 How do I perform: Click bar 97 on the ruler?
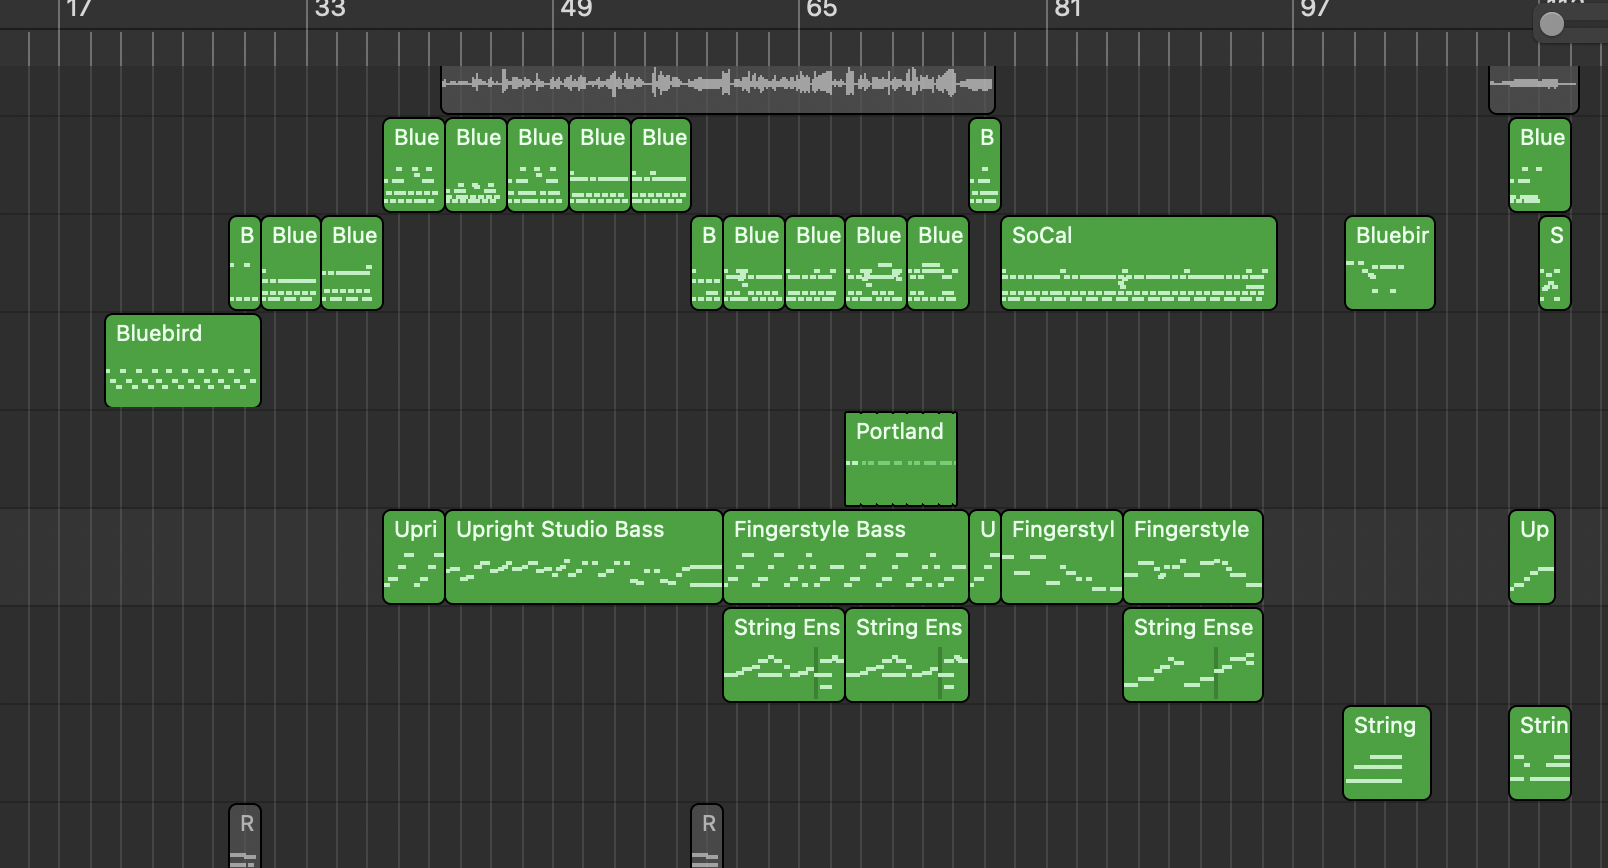tap(1313, 10)
